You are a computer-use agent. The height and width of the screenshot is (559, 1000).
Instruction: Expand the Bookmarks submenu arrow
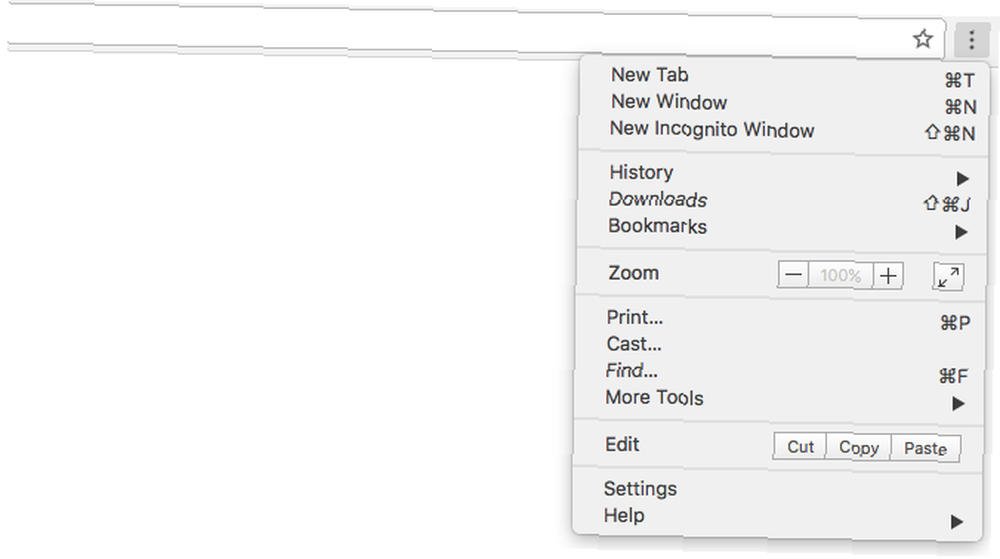[x=961, y=232]
